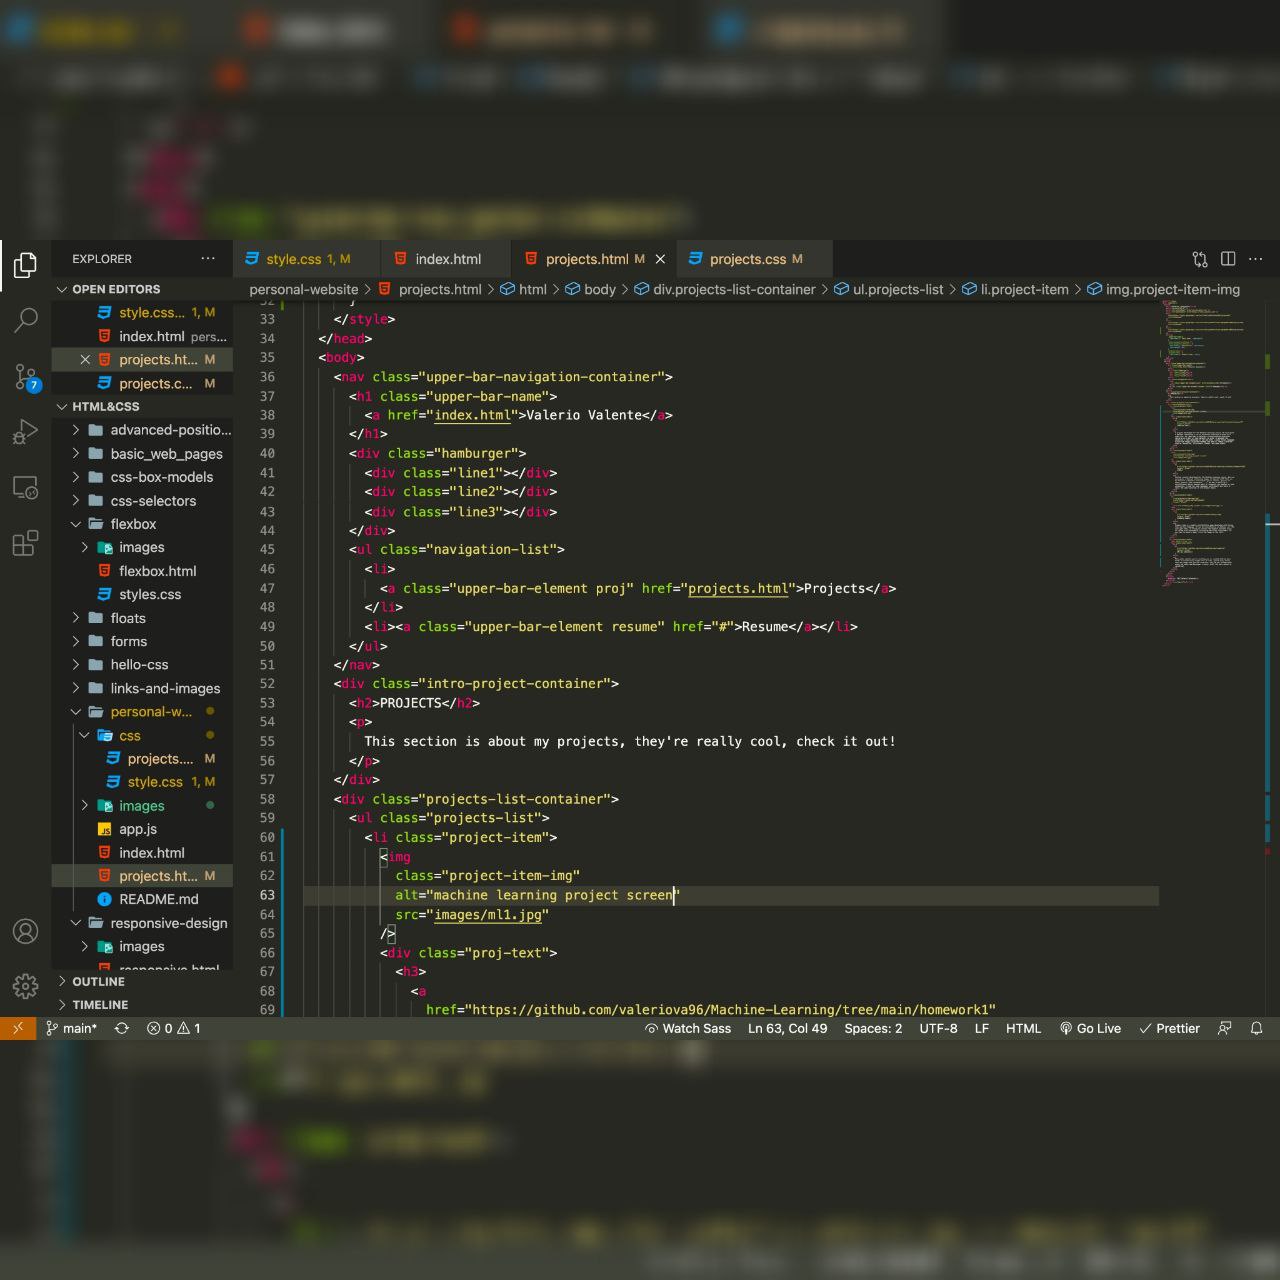Change end of line sequence LF
Screen dimensions: 1280x1280
(x=982, y=1028)
